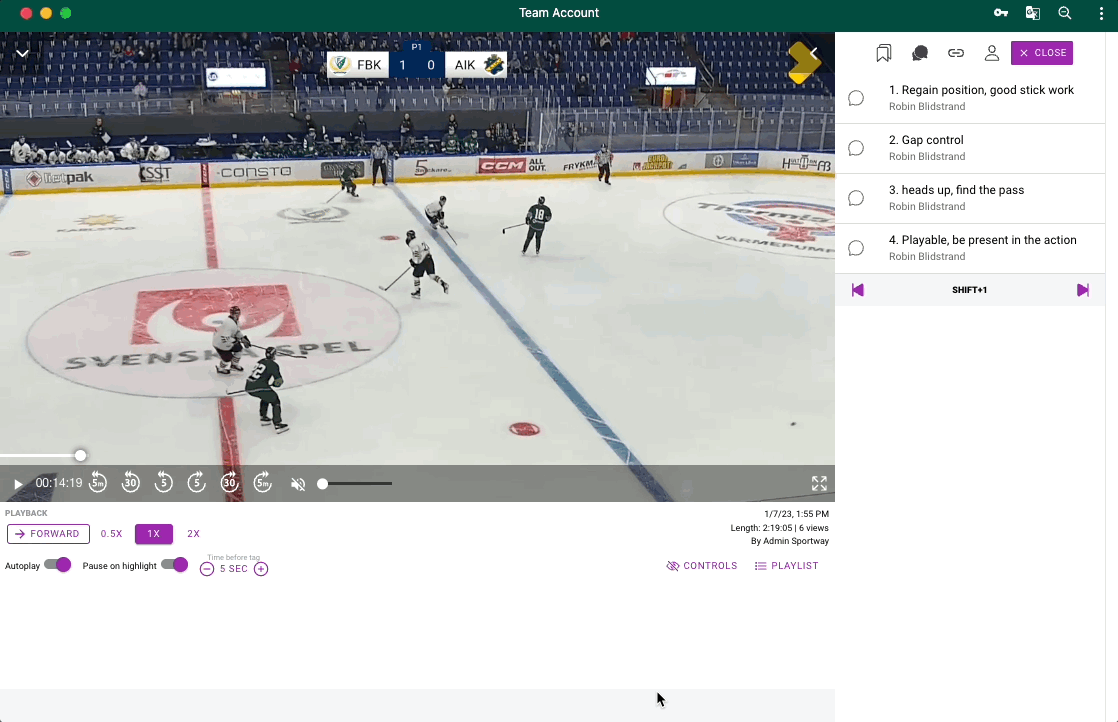Collapse video with top-left chevron
The height and width of the screenshot is (722, 1118).
tap(22, 53)
